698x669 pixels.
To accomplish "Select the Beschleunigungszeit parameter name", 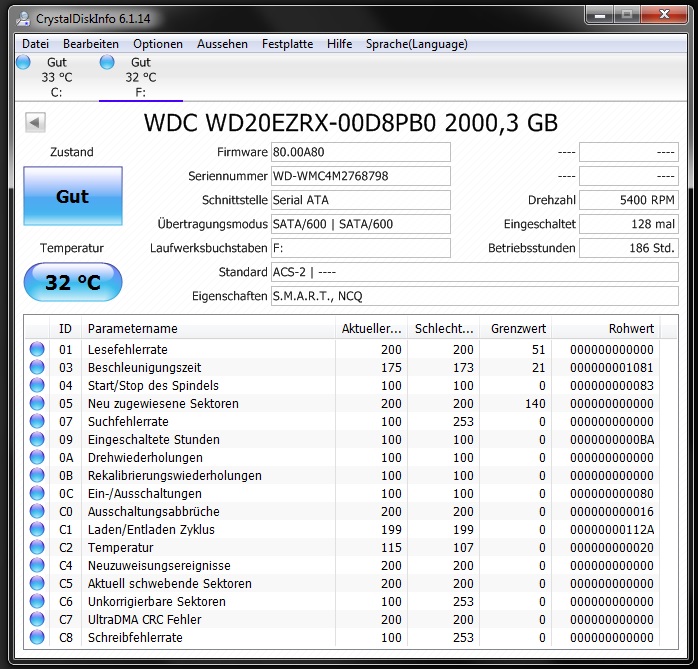I will pos(144,368).
